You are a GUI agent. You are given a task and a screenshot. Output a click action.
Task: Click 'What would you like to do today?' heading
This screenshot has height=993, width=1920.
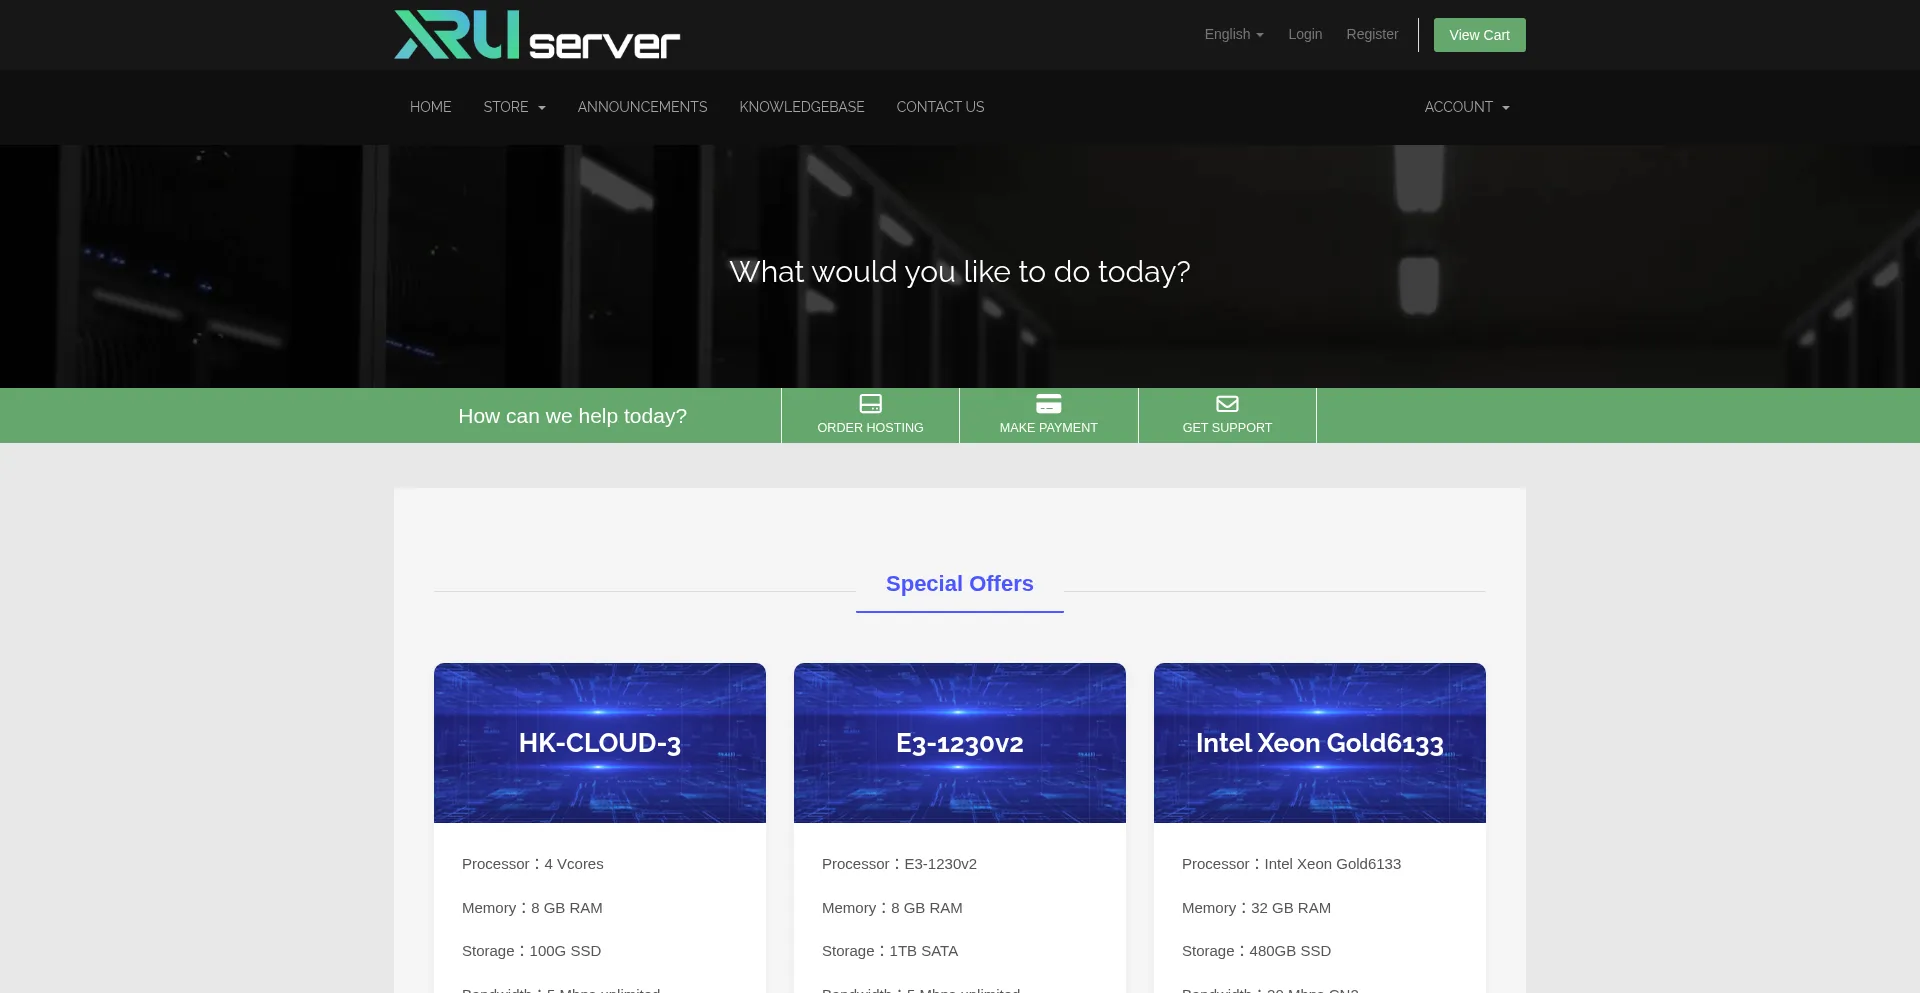click(960, 272)
